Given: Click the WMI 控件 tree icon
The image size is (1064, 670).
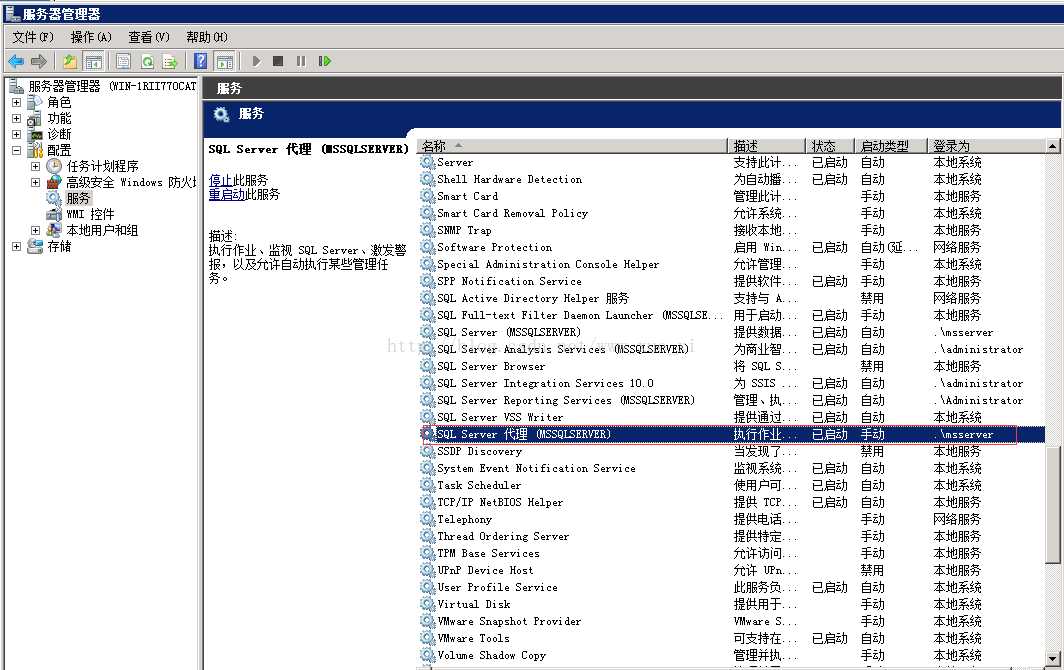Looking at the screenshot, I should (54, 215).
